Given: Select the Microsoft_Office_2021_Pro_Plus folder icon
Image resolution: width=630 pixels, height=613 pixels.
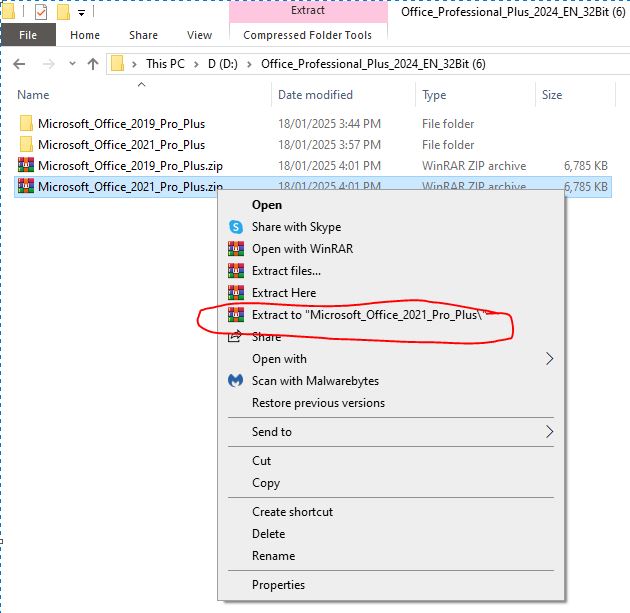Looking at the screenshot, I should tap(26, 144).
